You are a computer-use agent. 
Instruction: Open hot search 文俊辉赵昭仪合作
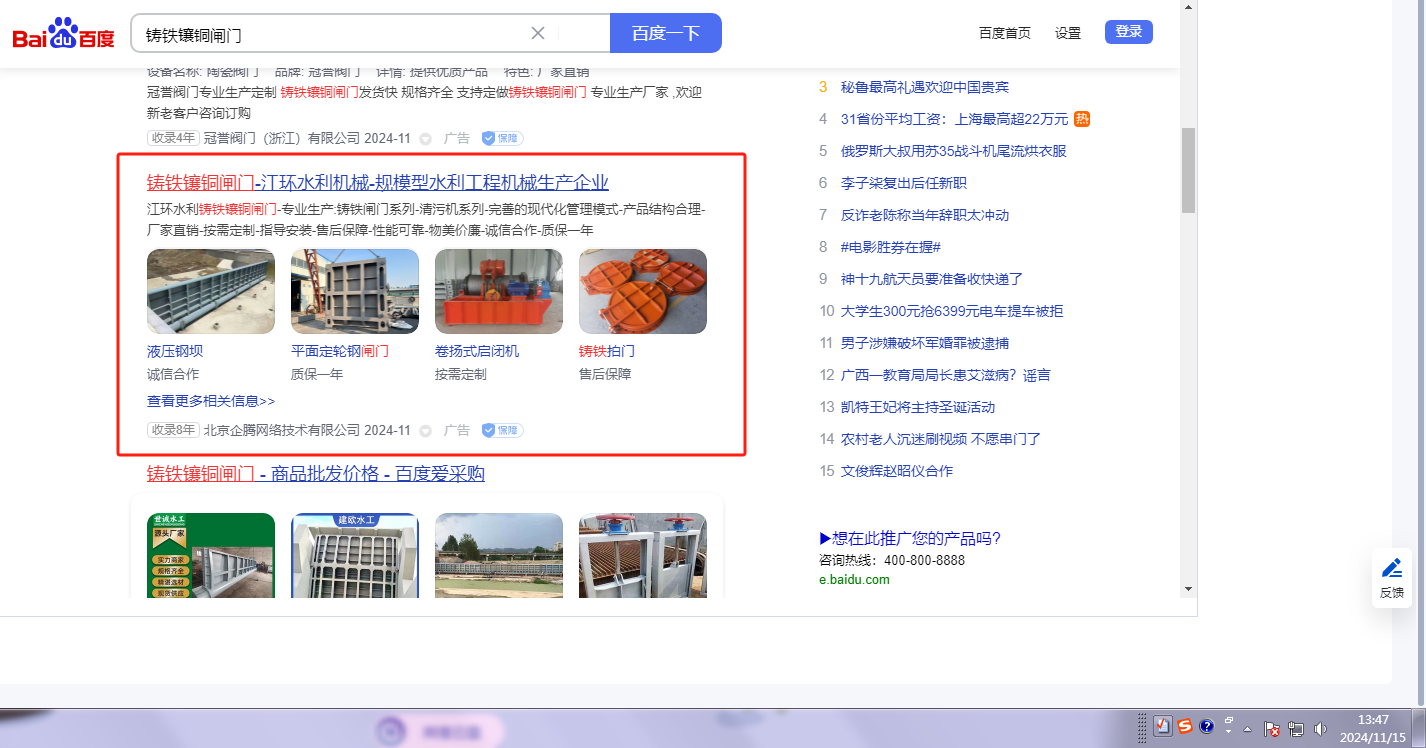pos(897,471)
